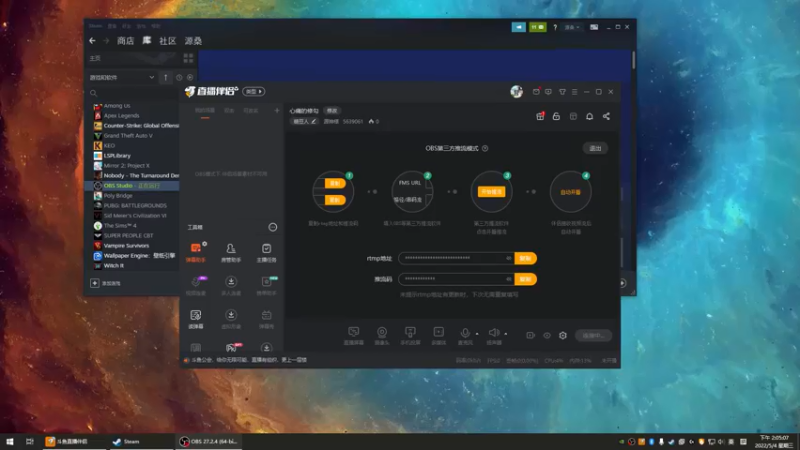Open the hamburger menu in the companion title bar
The height and width of the screenshot is (450, 800).
pos(574,92)
